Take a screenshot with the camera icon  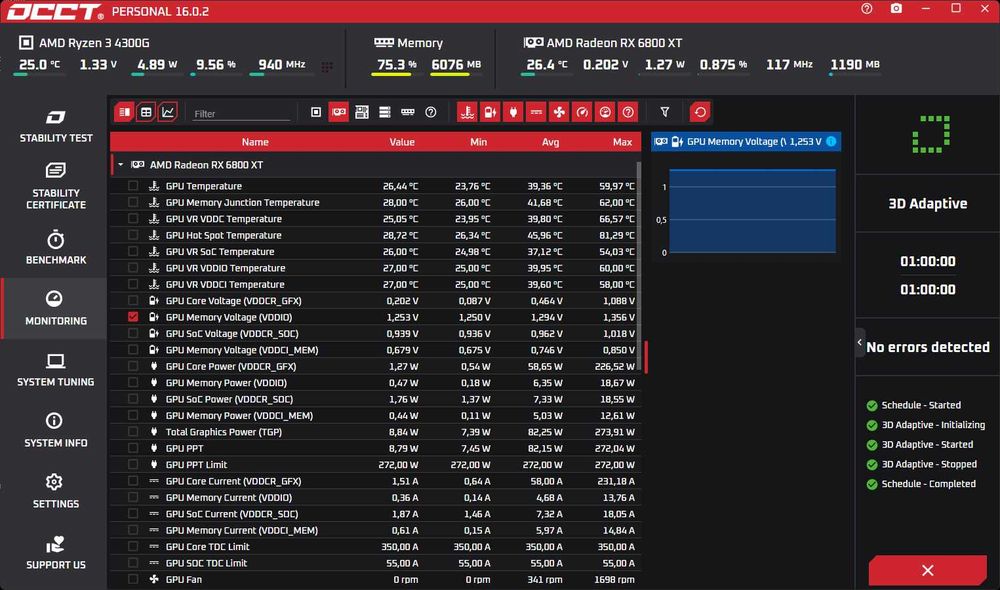tap(896, 9)
